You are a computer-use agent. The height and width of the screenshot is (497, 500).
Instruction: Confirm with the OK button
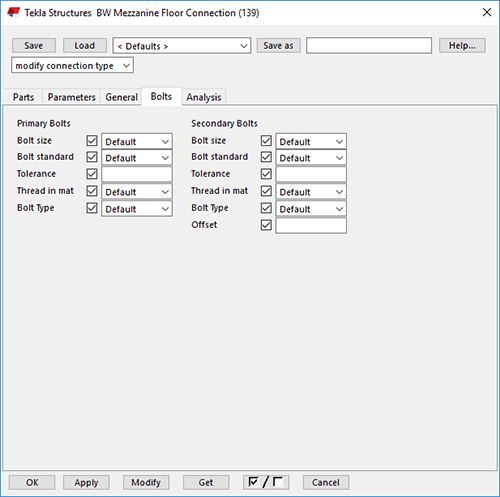[x=32, y=482]
